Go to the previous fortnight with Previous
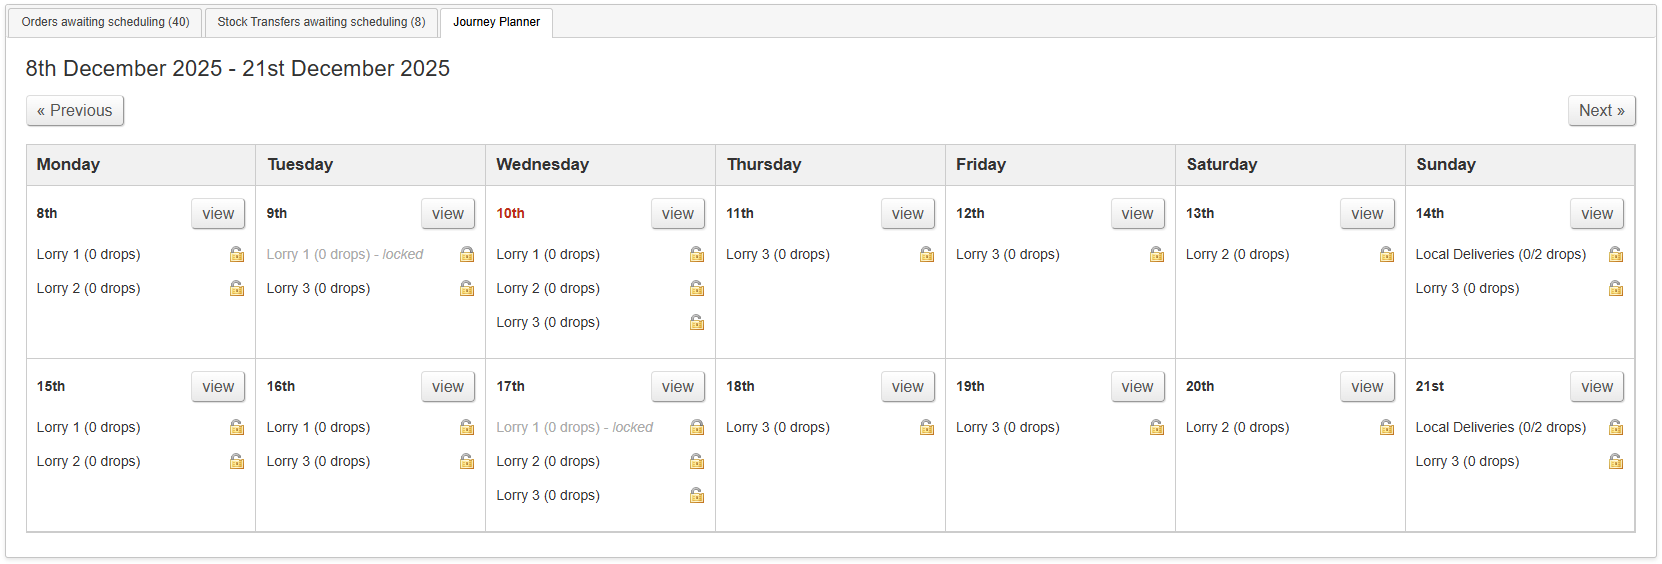Viewport: 1662px width, 564px height. (x=75, y=110)
